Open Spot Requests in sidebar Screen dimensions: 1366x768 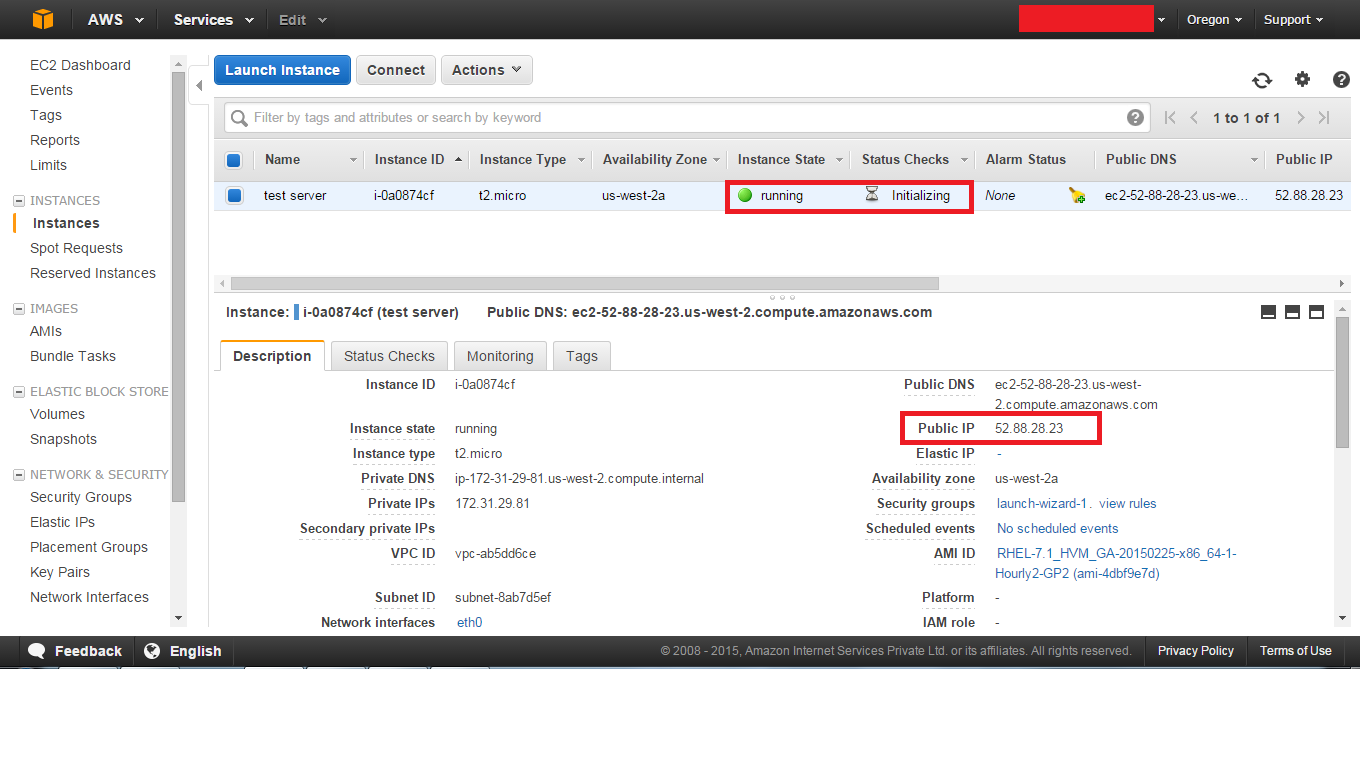(x=76, y=248)
